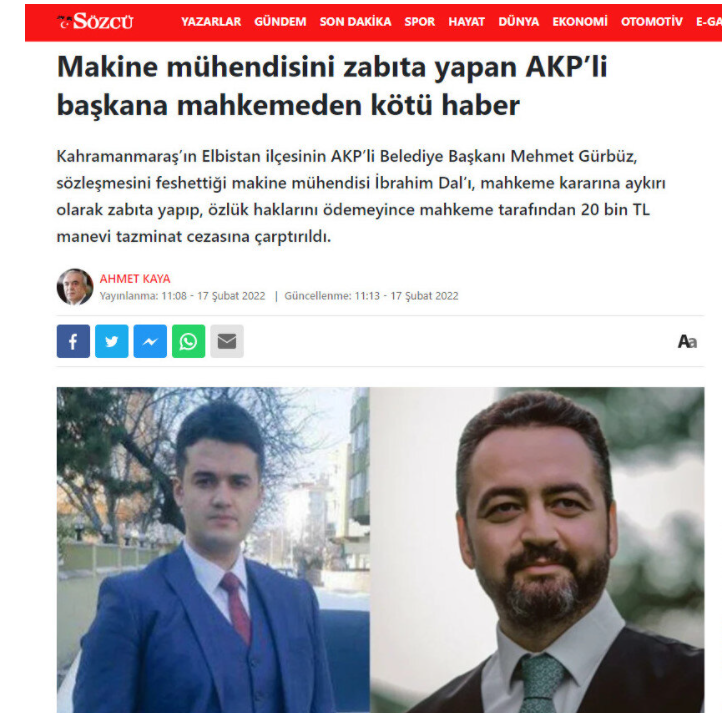Open the DÜNYA section
Screen dimensions: 722x713
(x=518, y=22)
